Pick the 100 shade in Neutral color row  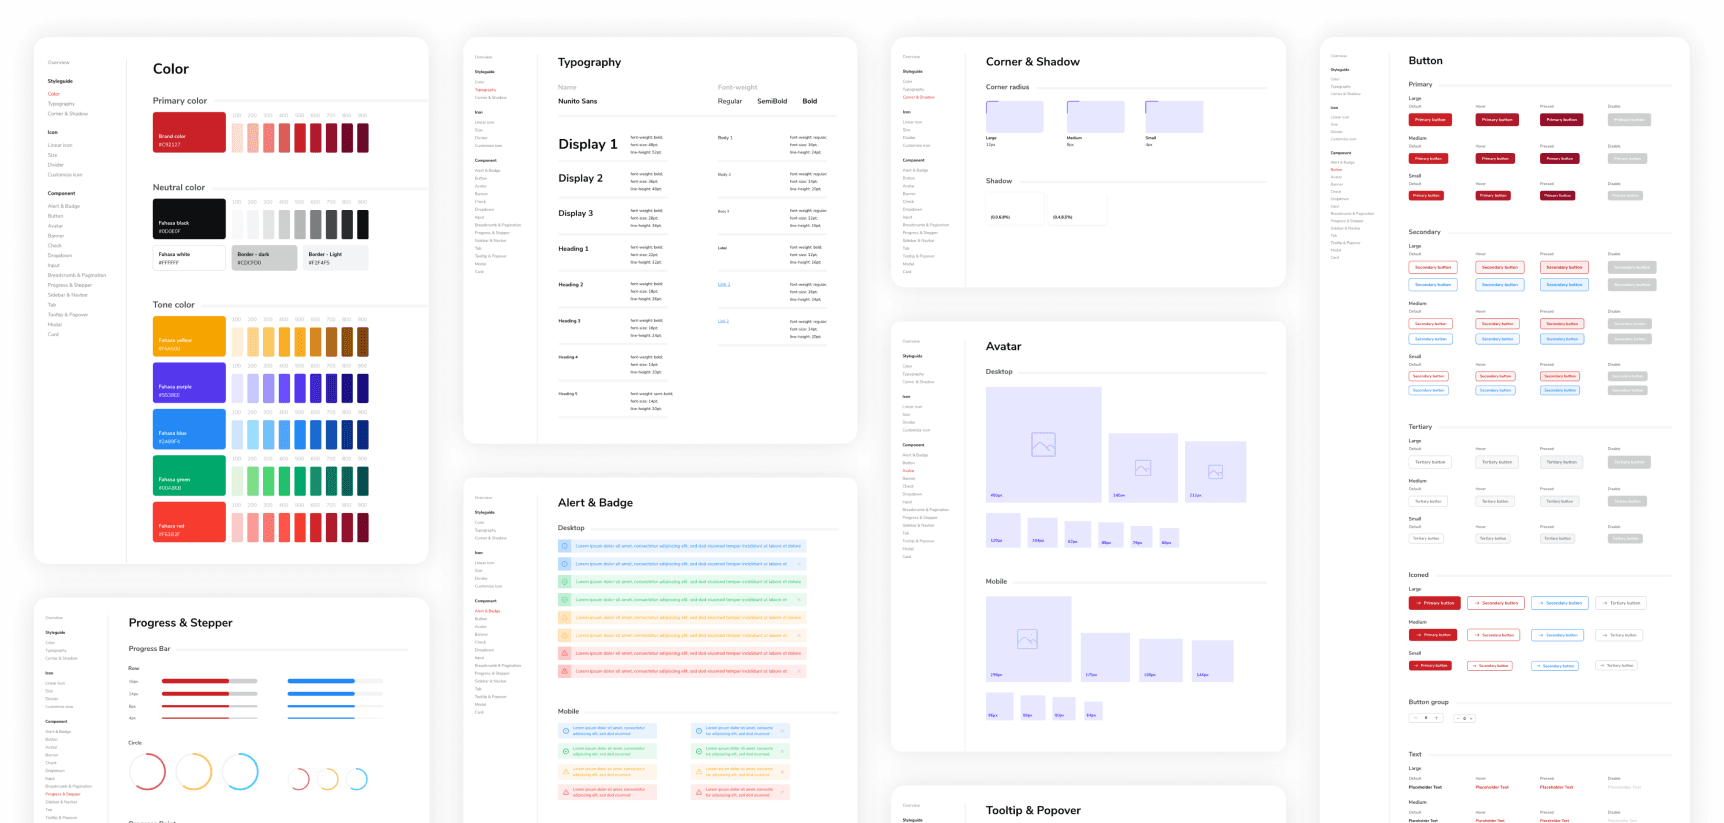(x=237, y=224)
